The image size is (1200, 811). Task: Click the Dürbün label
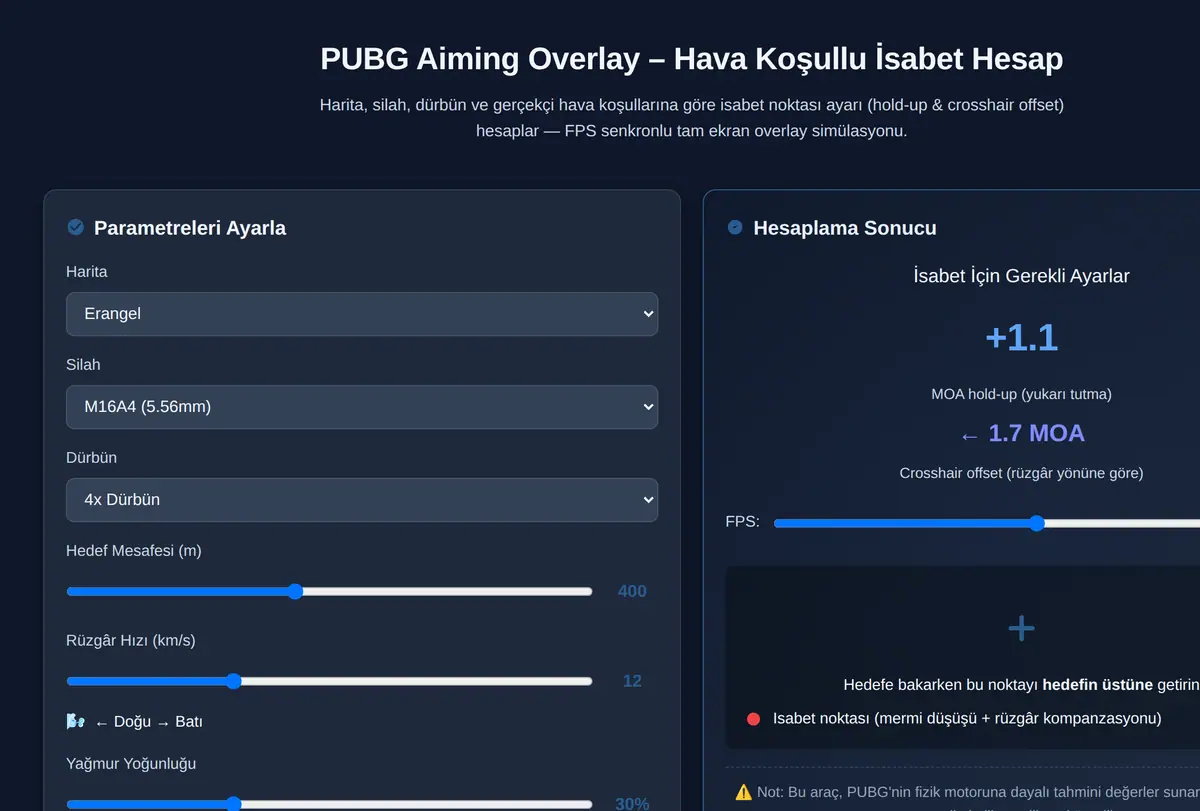click(91, 458)
